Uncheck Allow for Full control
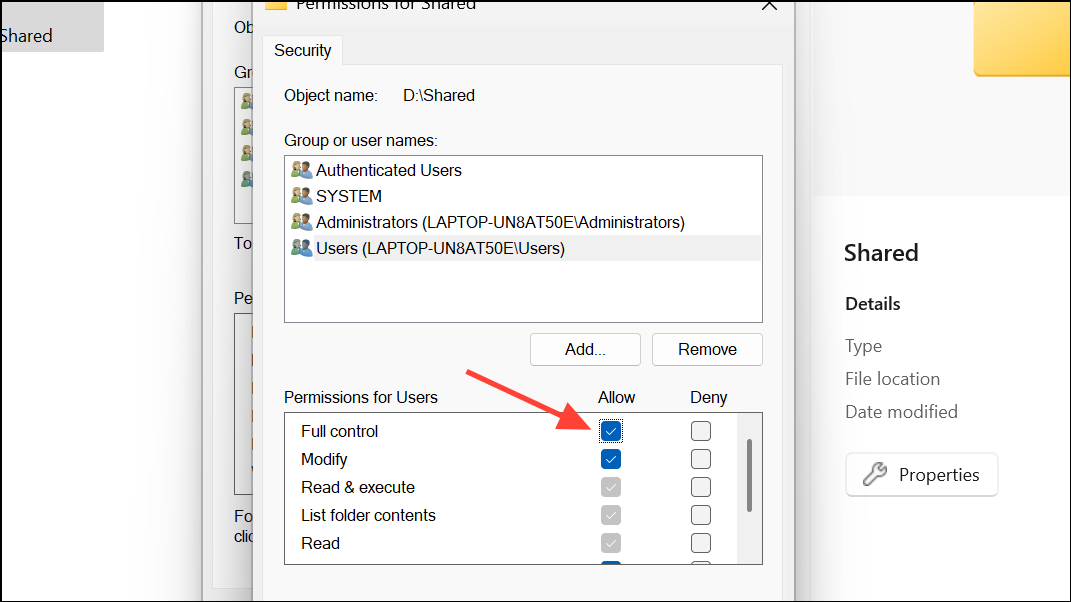 611,430
